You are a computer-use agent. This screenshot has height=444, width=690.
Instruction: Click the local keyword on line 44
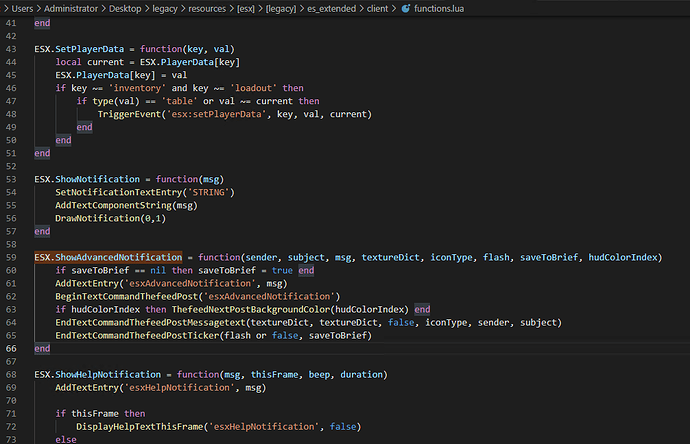coord(68,62)
